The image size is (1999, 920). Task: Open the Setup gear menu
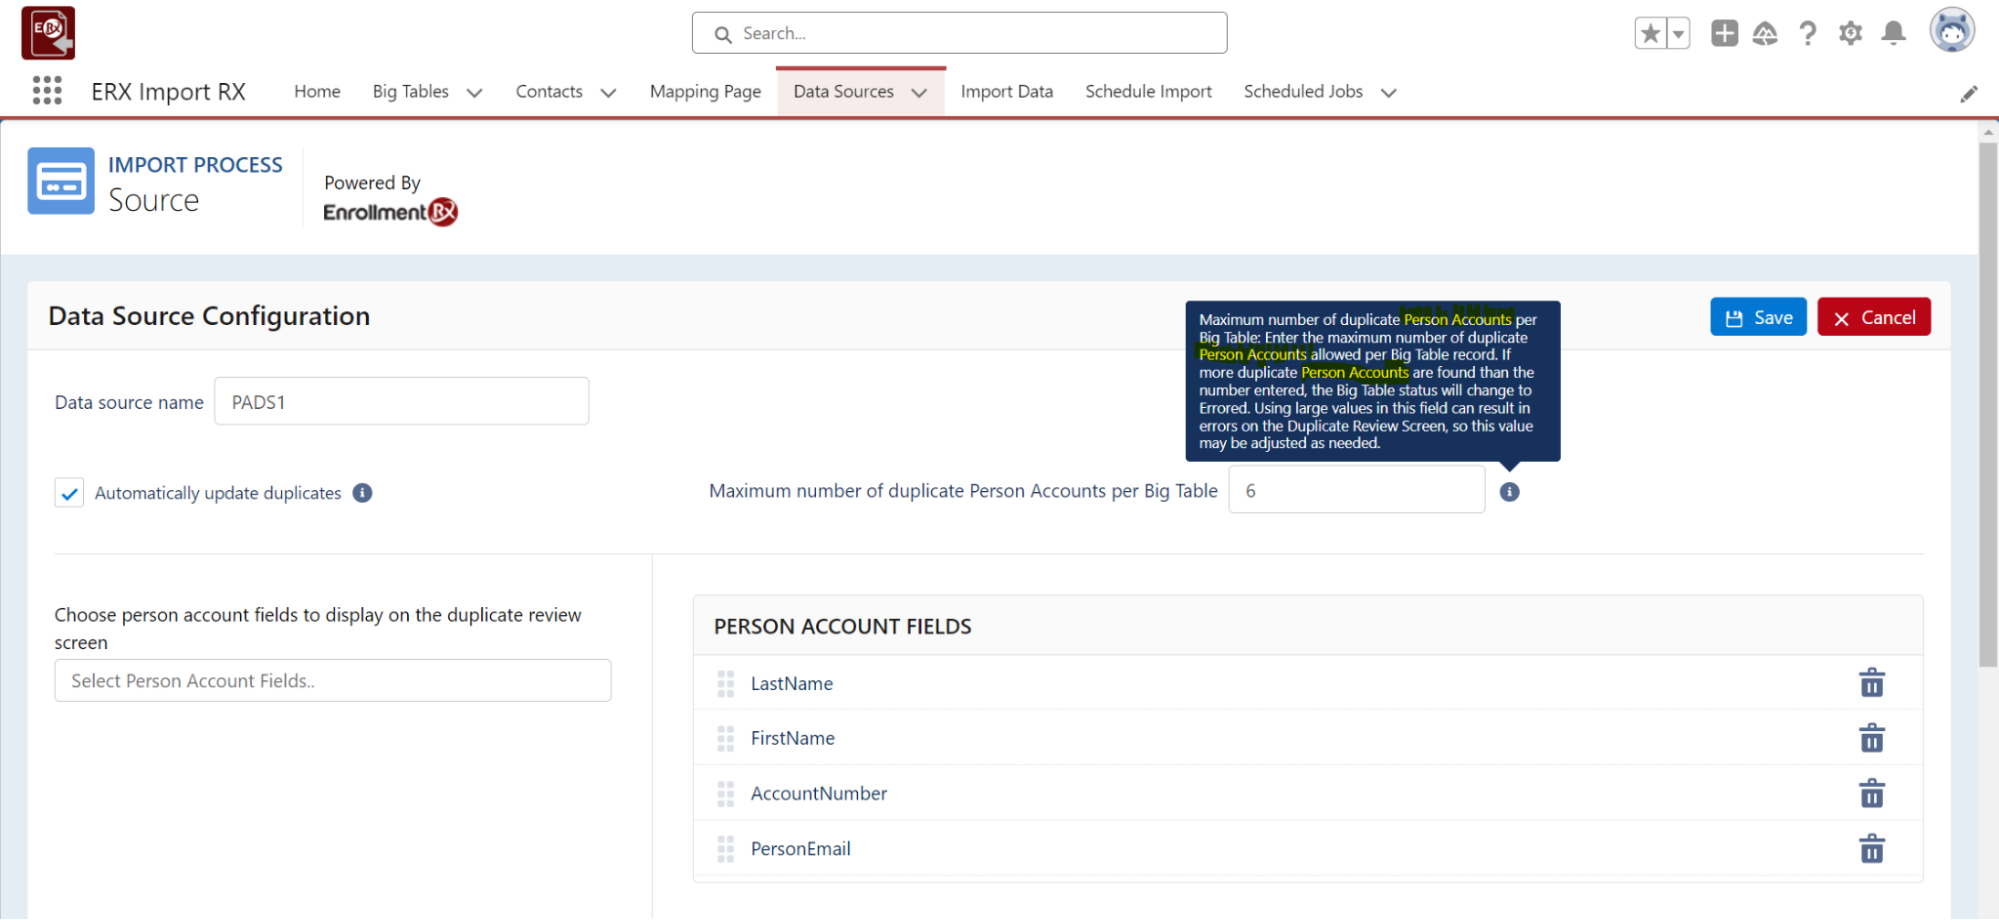click(1850, 33)
